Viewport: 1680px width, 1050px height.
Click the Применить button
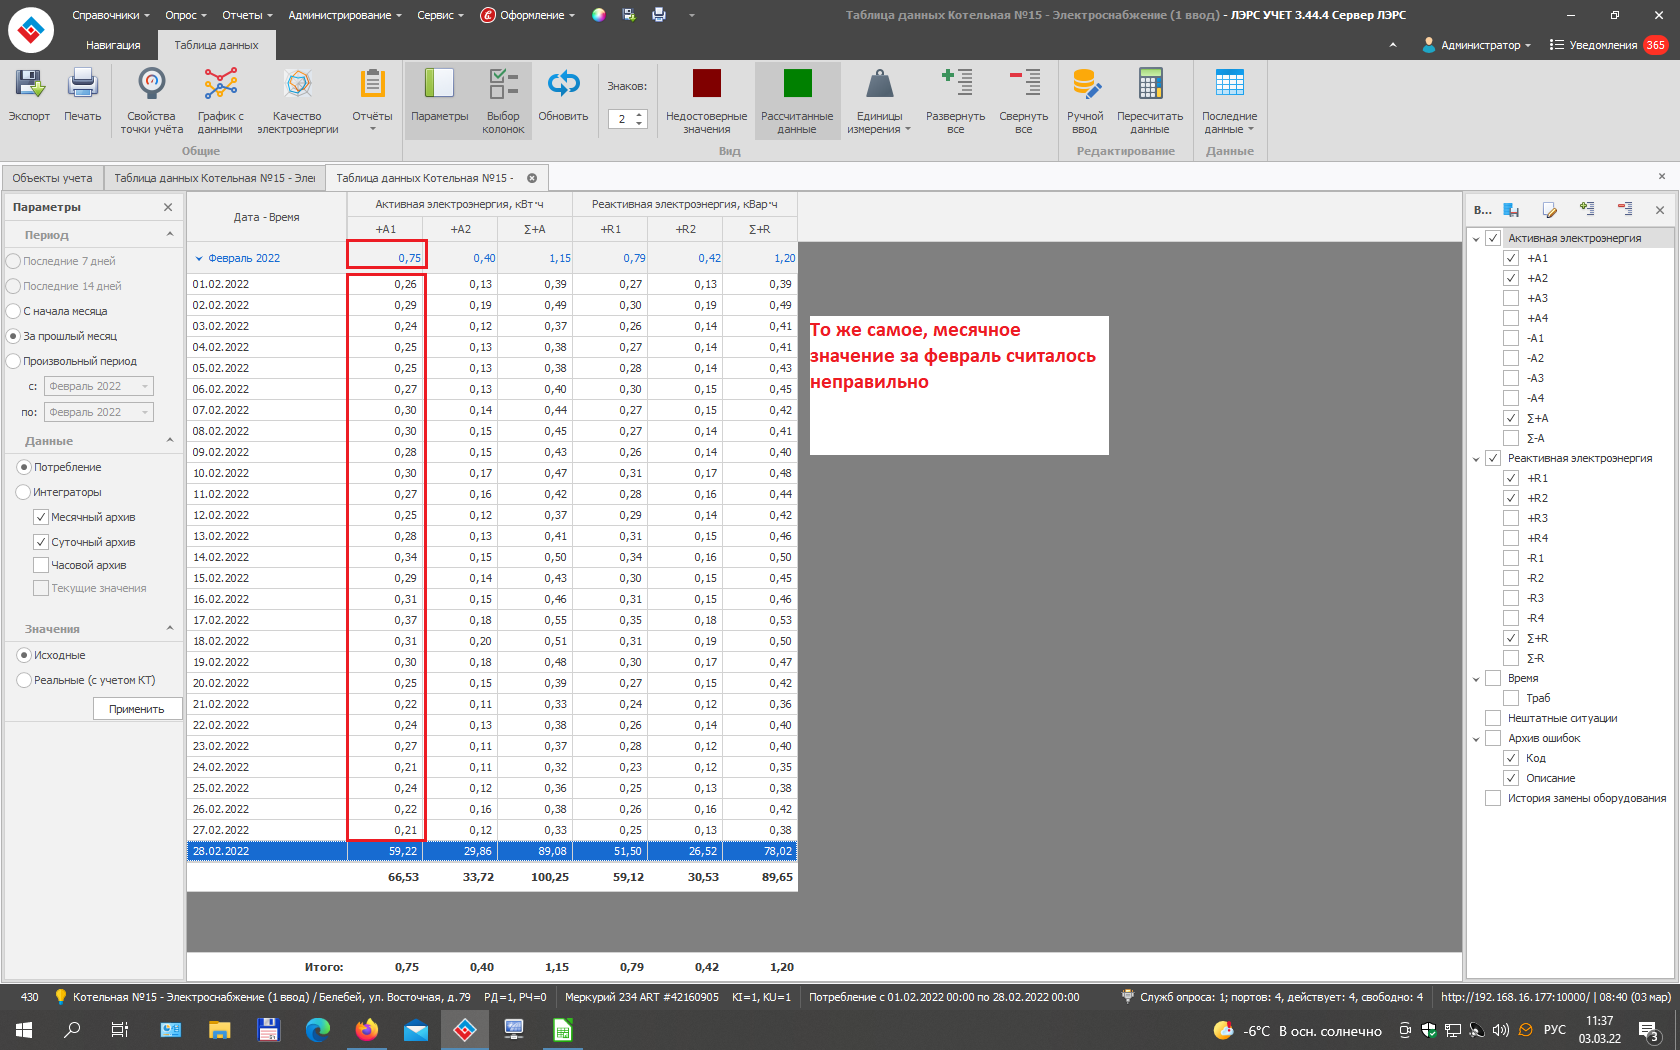pyautogui.click(x=137, y=709)
